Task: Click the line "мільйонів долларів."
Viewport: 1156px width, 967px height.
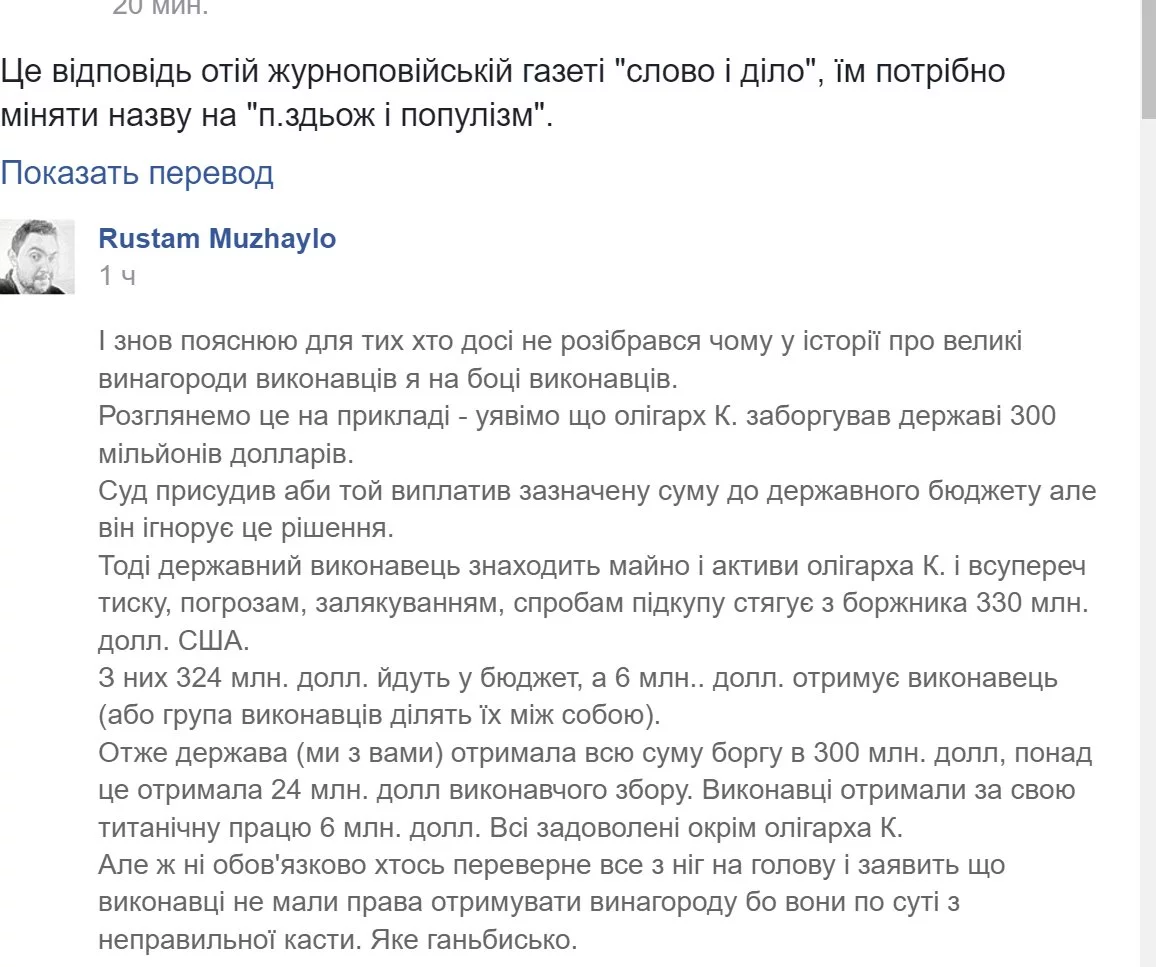Action: [x=226, y=453]
